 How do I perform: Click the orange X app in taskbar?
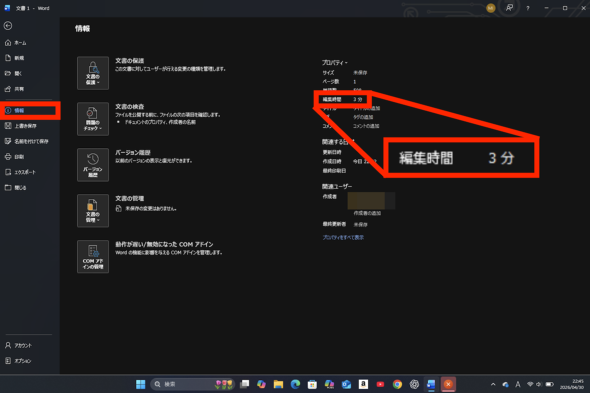[x=448, y=384]
